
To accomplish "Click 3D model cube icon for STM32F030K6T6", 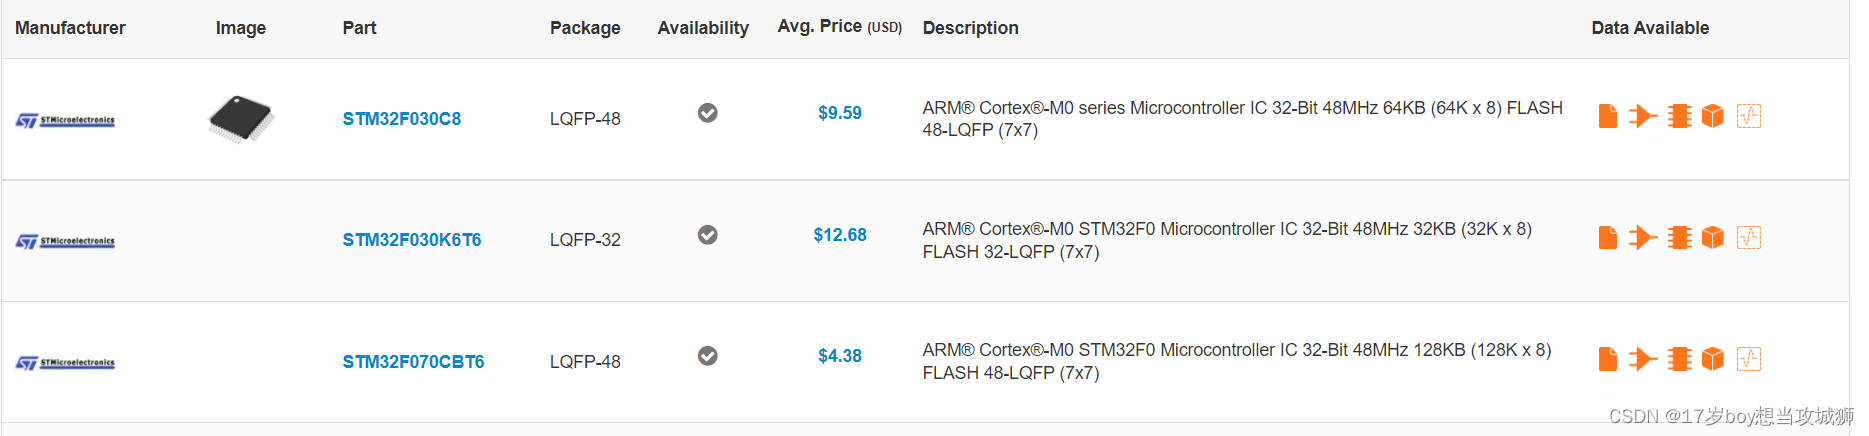I will click(1713, 238).
